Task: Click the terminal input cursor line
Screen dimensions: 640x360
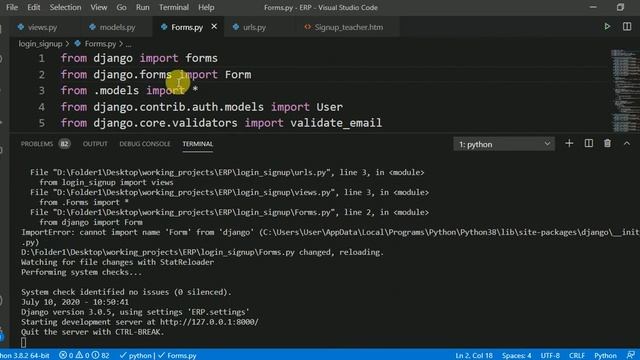Action: pyautogui.click(x=24, y=342)
